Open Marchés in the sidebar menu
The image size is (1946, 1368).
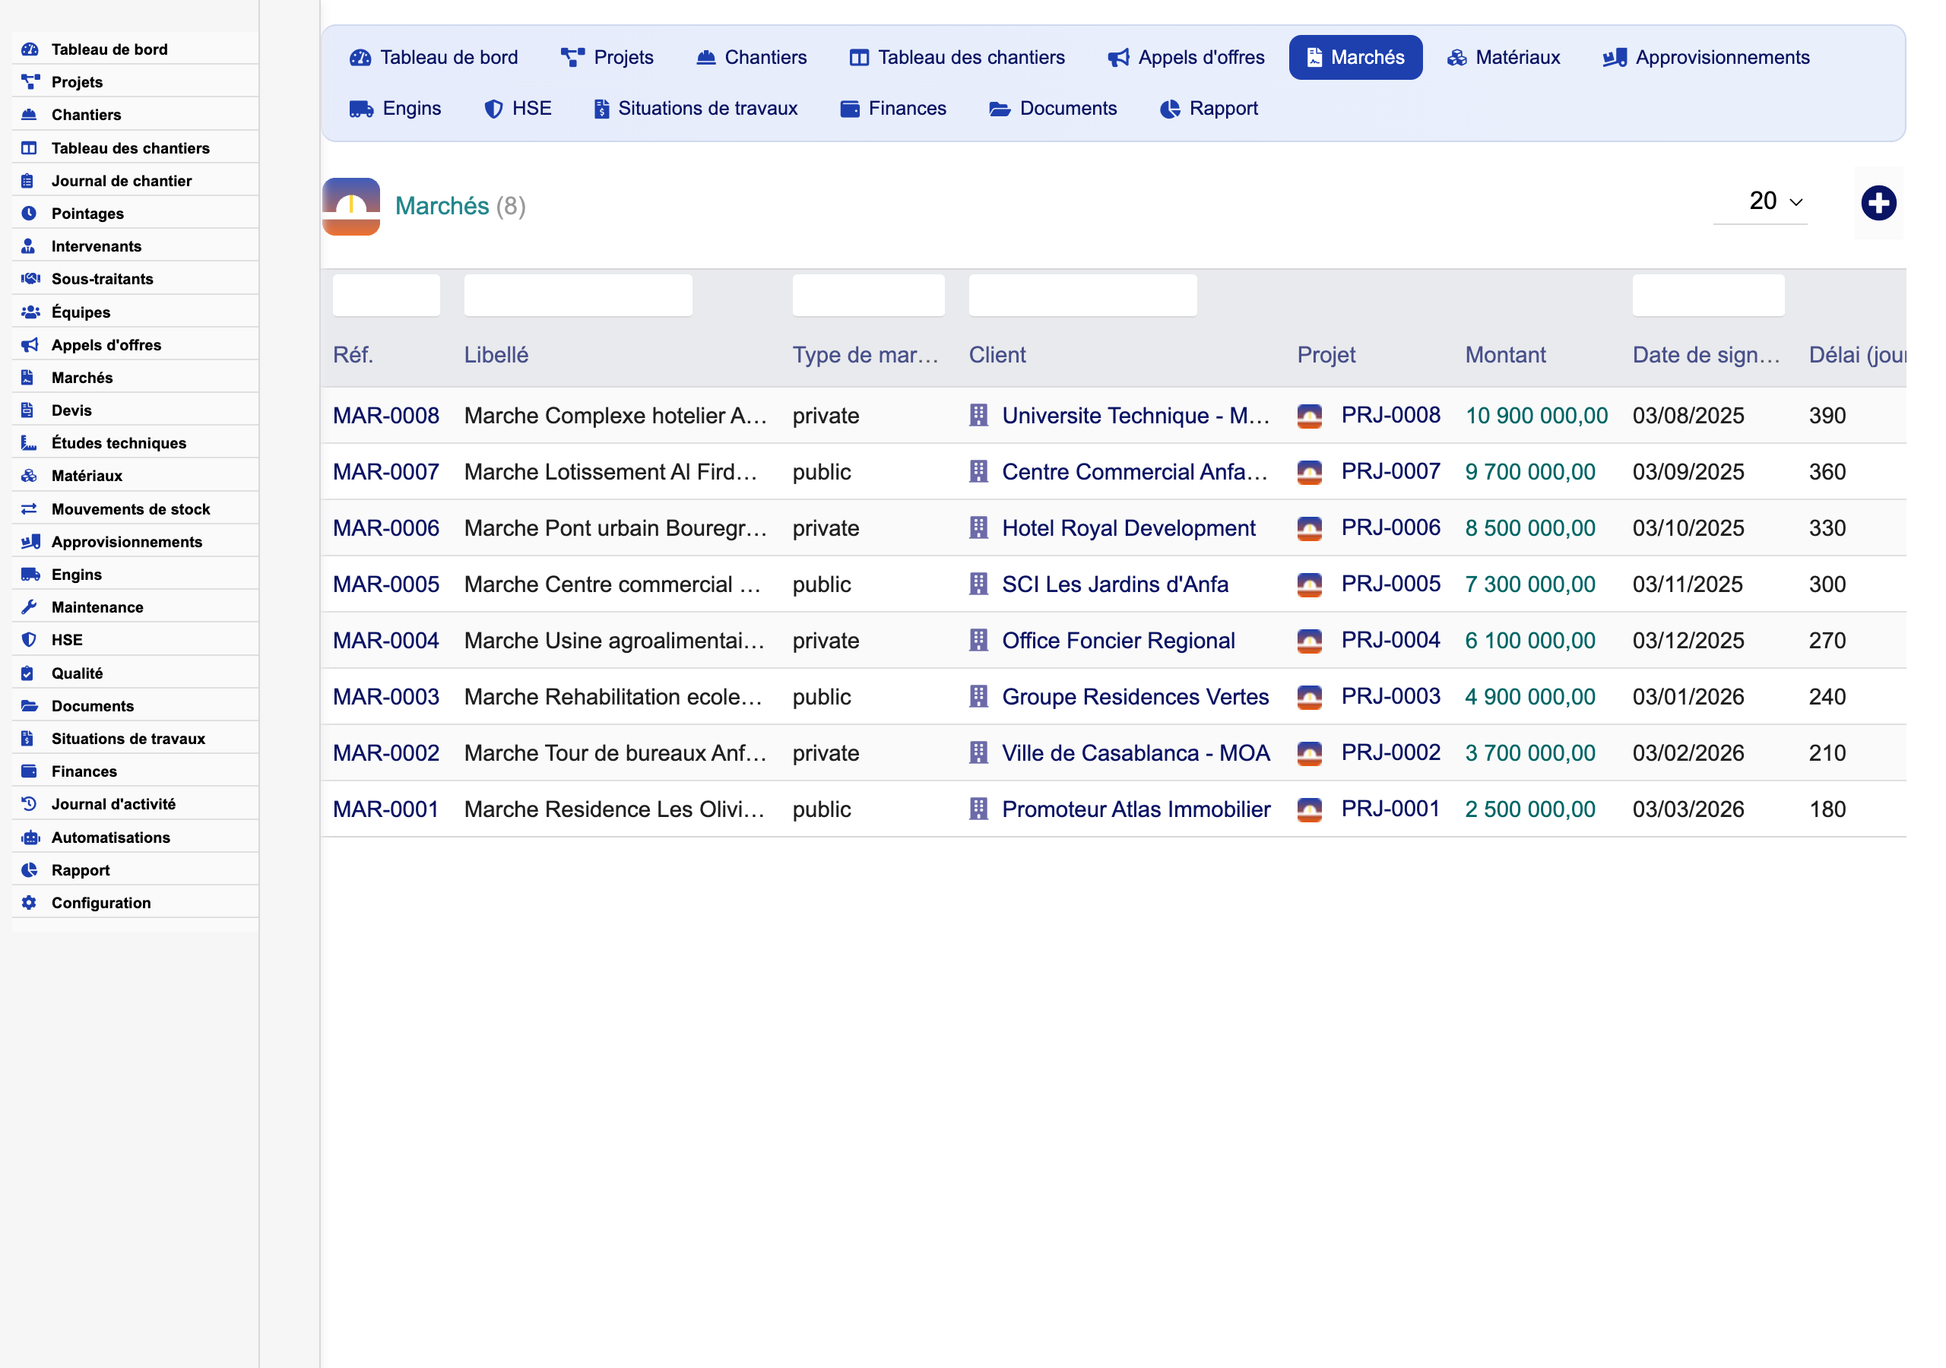(82, 377)
